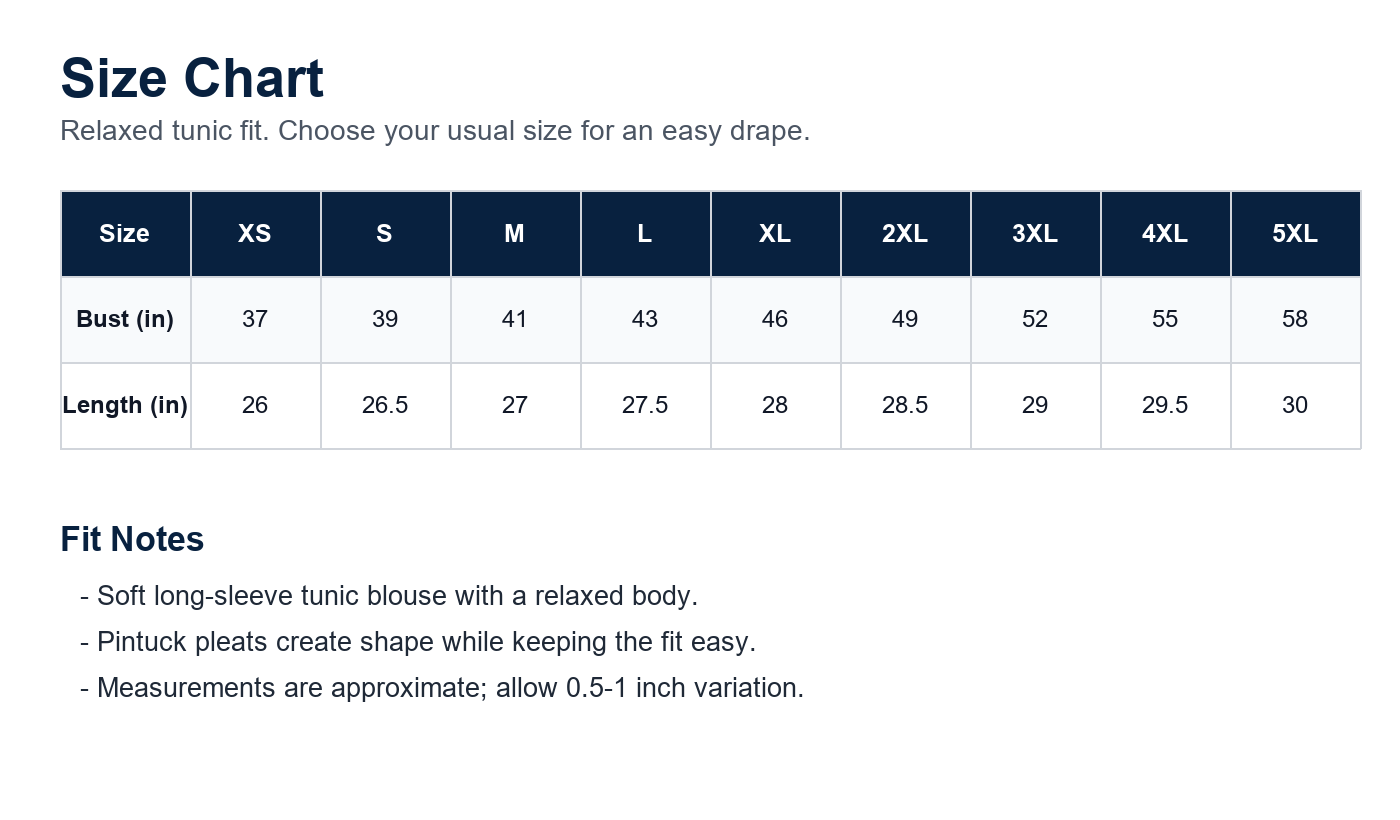Select the XS size column header
The width and height of the screenshot is (1400, 820).
tap(255, 234)
